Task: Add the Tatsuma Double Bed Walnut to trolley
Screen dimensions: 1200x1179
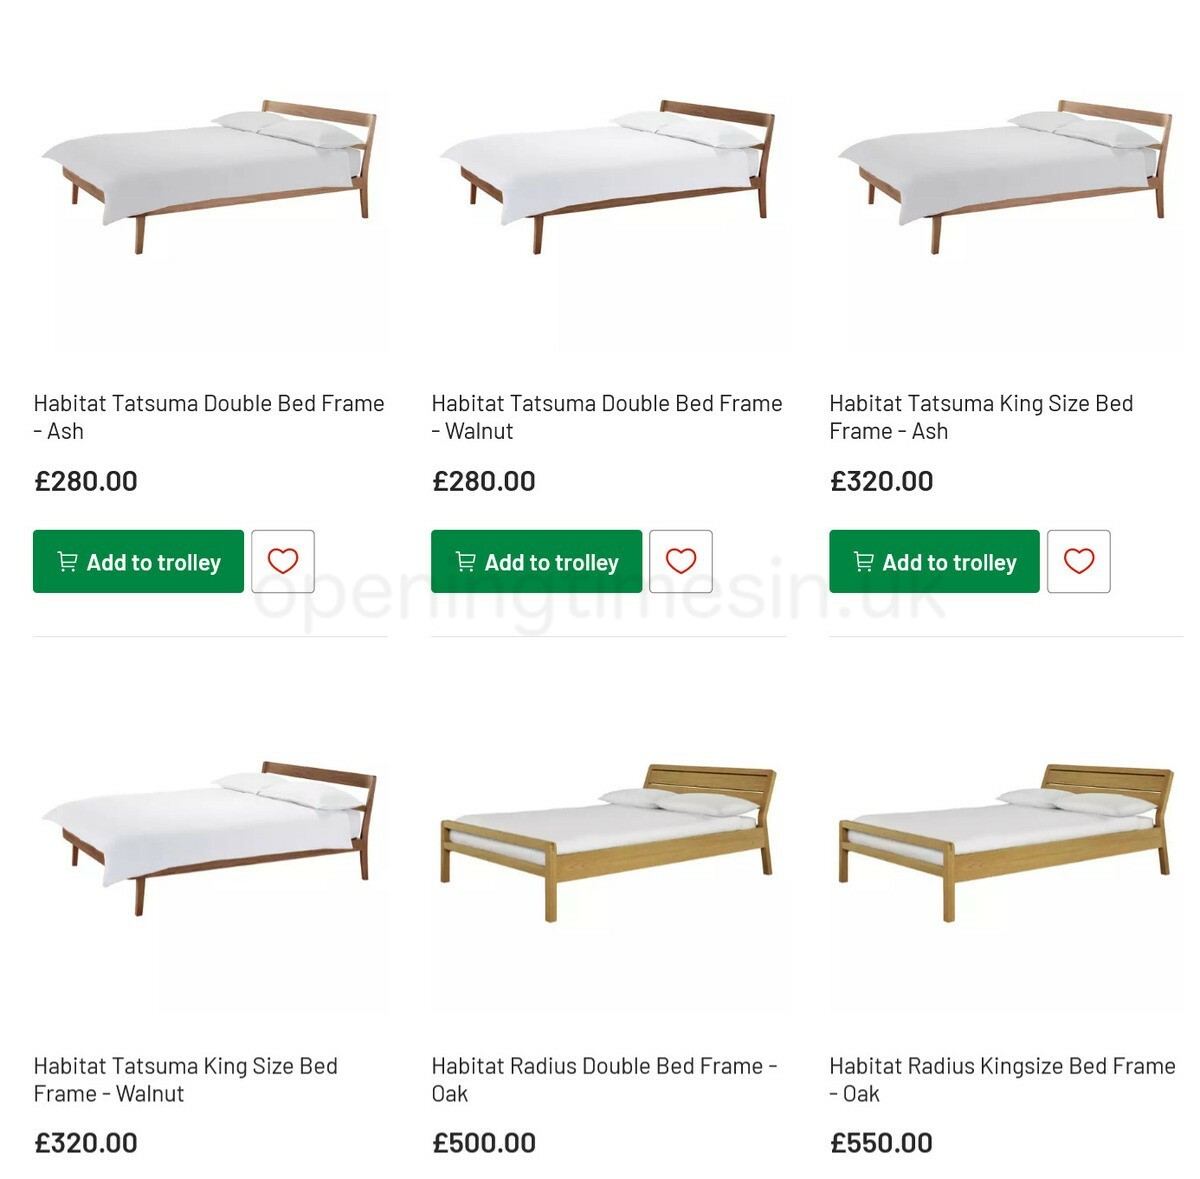Action: click(535, 561)
